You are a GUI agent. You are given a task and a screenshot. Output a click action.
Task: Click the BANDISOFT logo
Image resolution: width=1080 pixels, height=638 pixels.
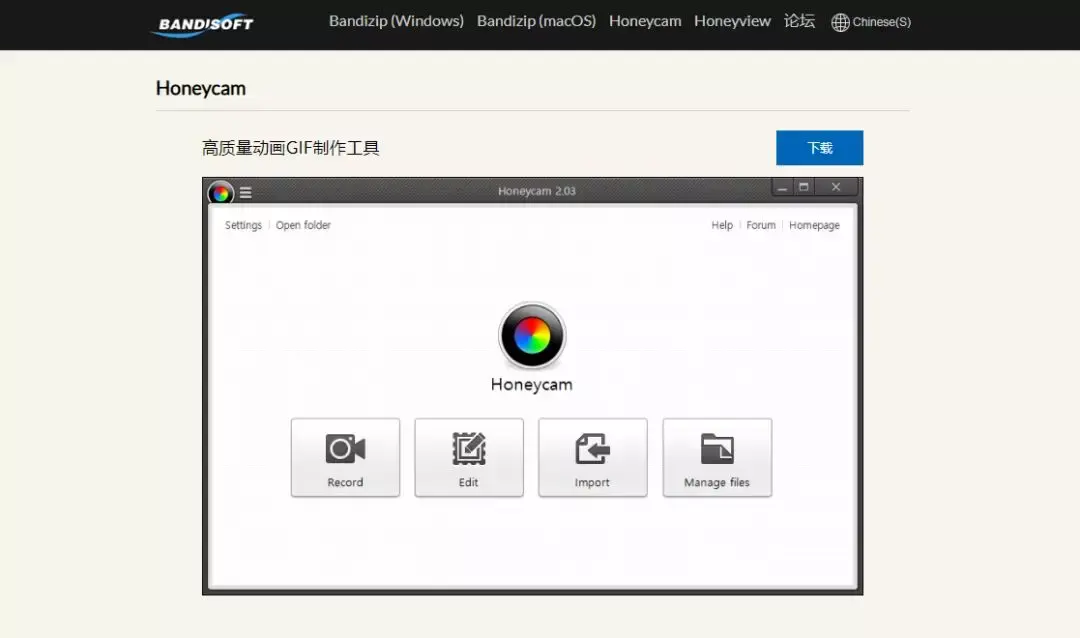pyautogui.click(x=201, y=24)
